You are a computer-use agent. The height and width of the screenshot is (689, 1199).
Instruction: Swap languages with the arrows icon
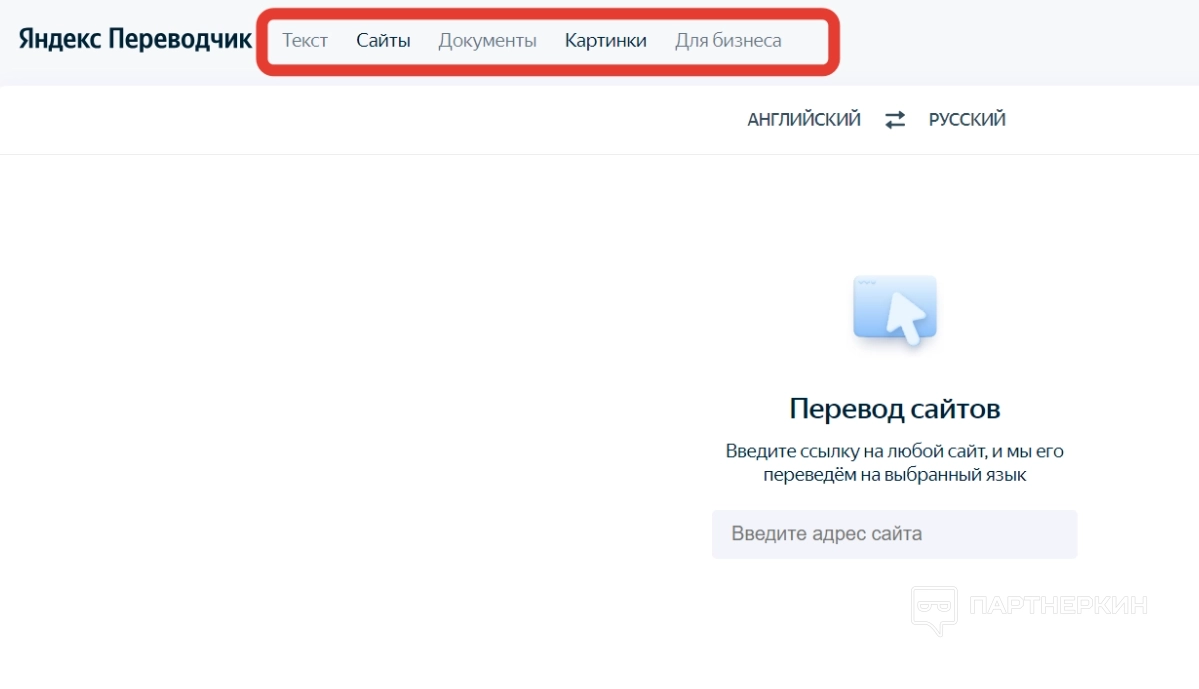point(895,119)
